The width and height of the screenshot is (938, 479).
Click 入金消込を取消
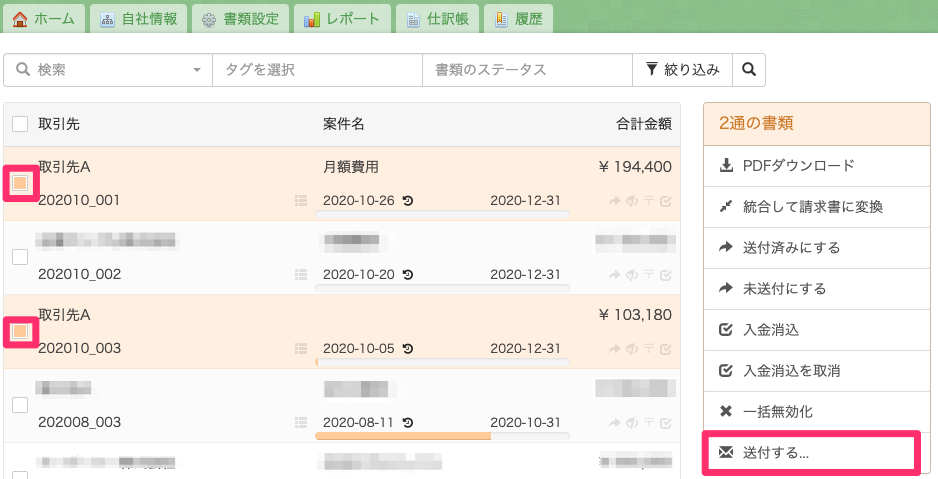[817, 371]
